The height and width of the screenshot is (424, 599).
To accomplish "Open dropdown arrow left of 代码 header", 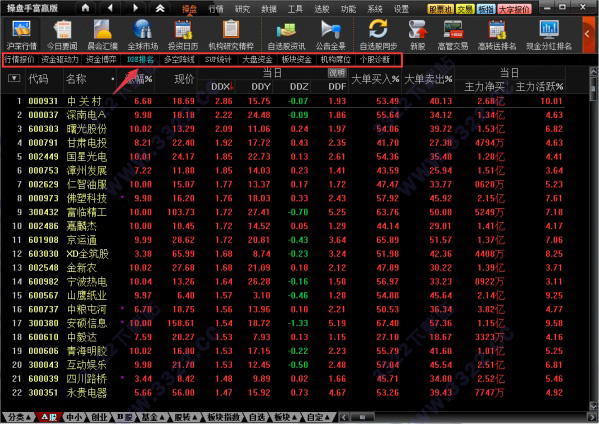I will (x=14, y=78).
